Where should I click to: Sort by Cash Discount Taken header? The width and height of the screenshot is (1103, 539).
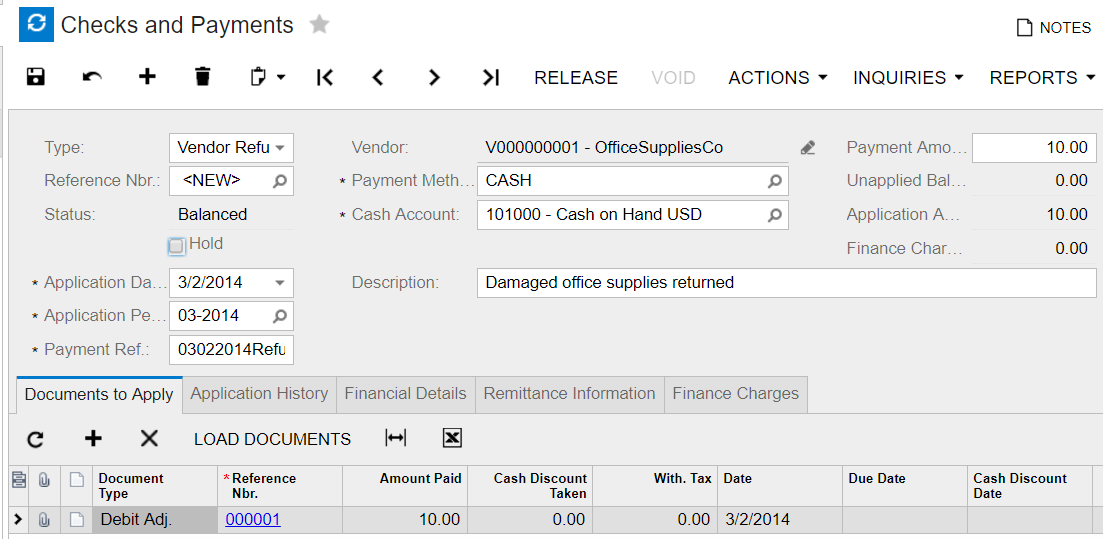pyautogui.click(x=530, y=486)
